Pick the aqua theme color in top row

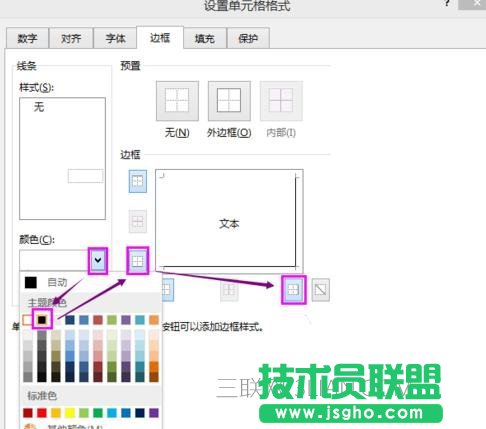click(x=140, y=320)
